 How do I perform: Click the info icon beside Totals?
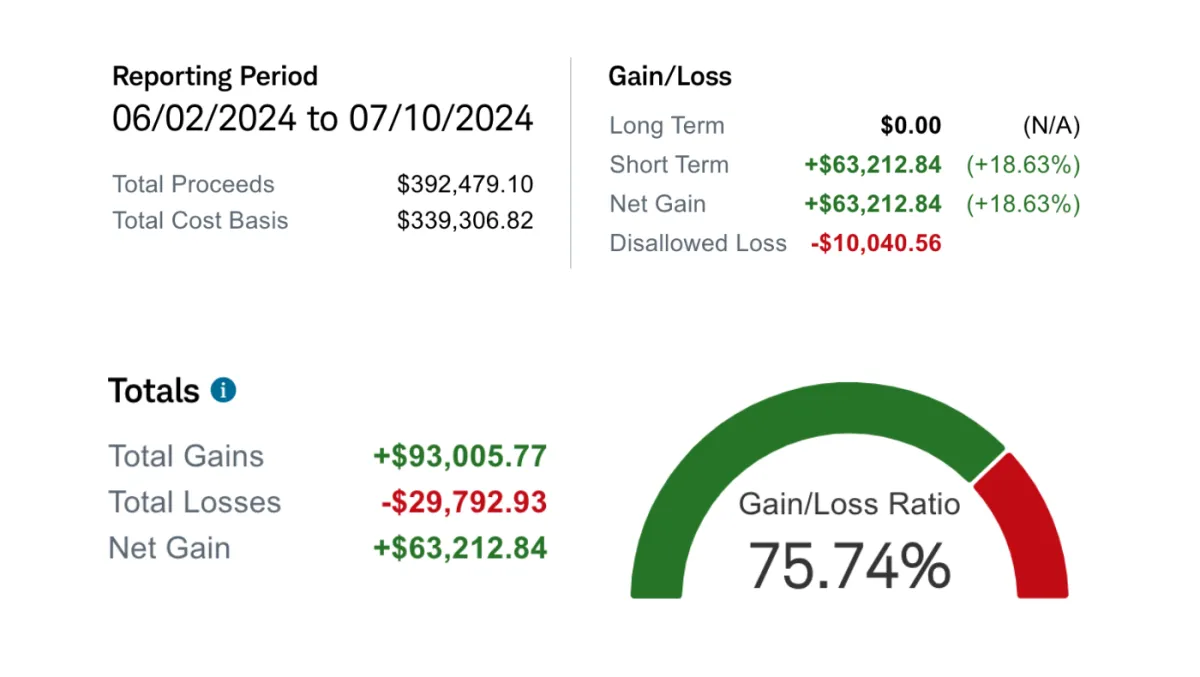(224, 390)
